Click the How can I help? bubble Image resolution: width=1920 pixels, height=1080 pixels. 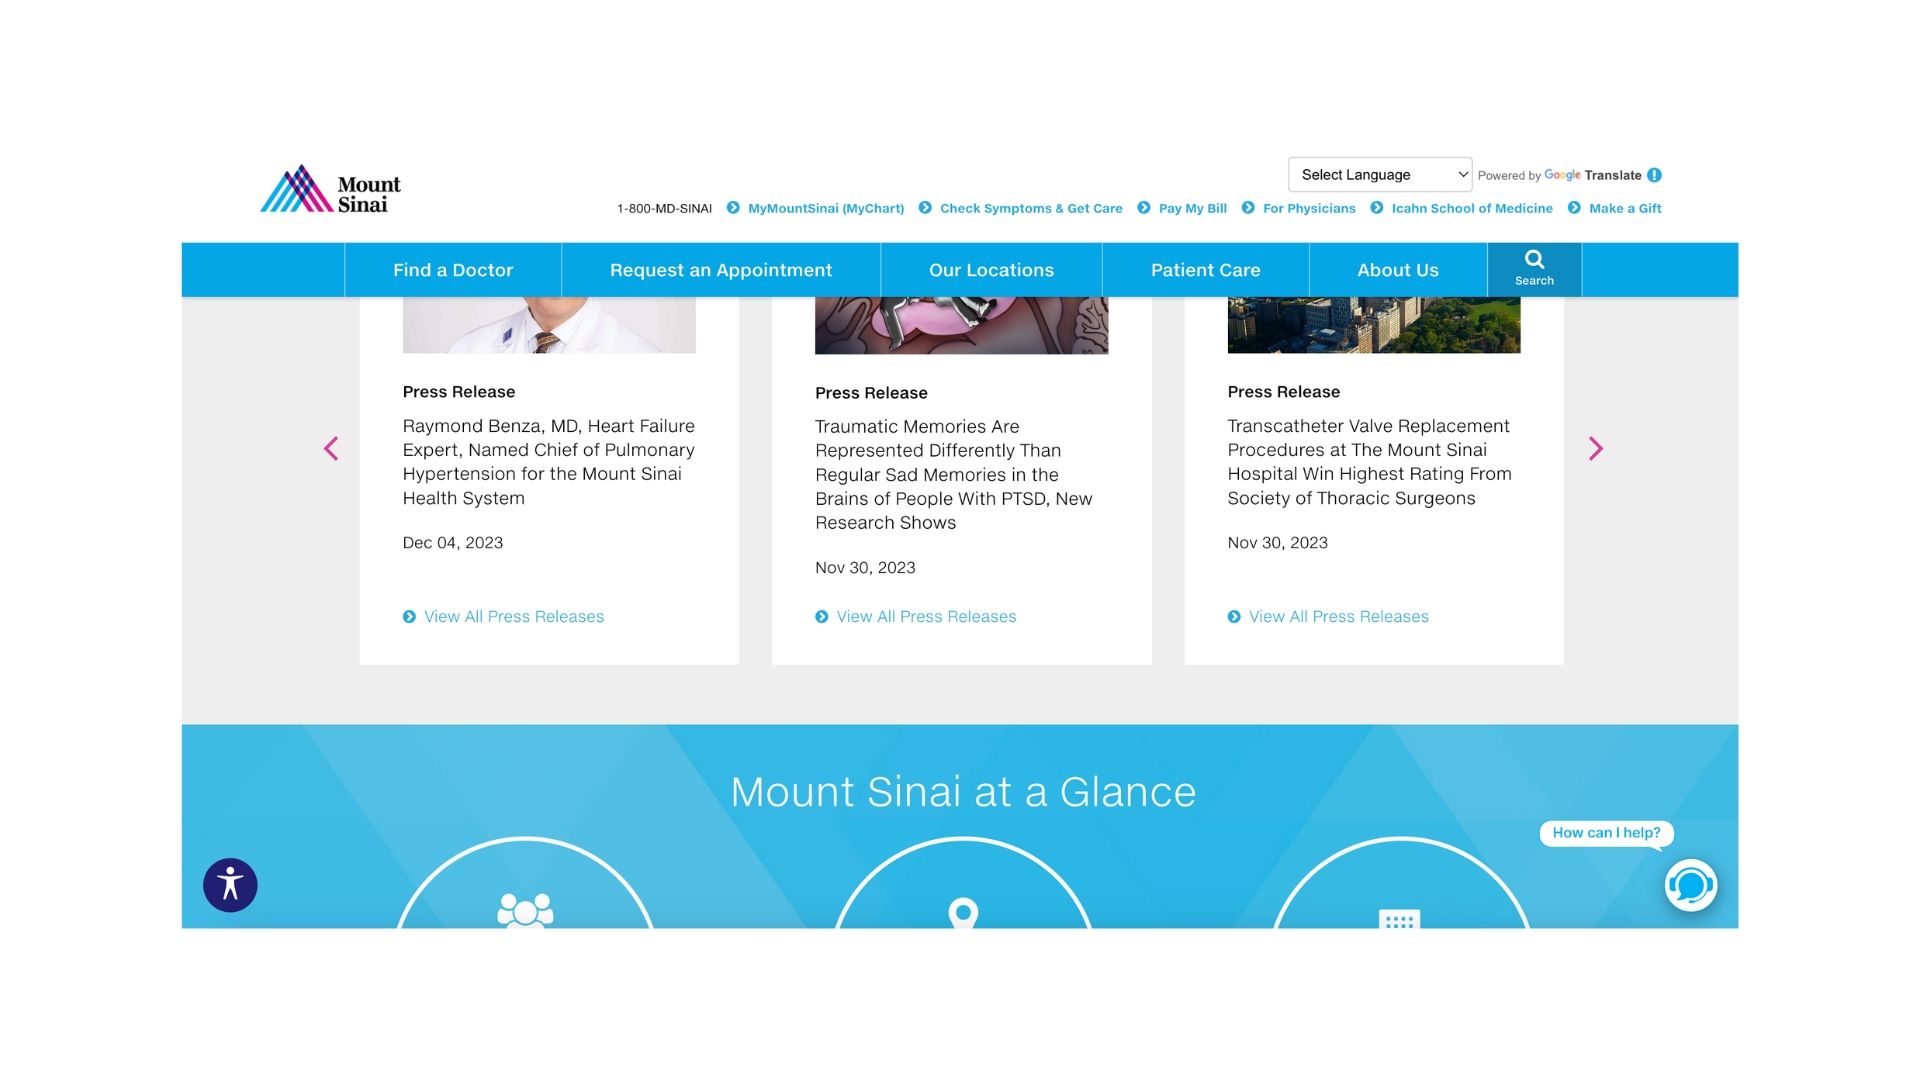pyautogui.click(x=1606, y=833)
